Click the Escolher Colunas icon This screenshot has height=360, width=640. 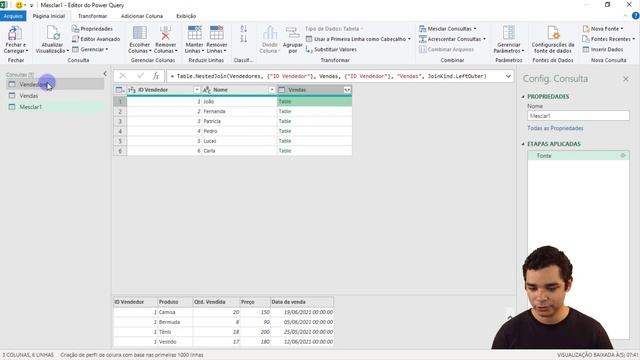(x=140, y=33)
